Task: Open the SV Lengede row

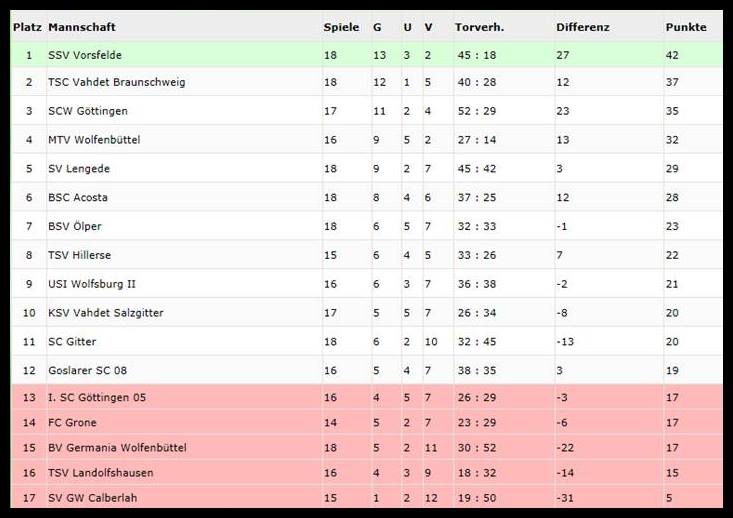Action: tap(79, 169)
